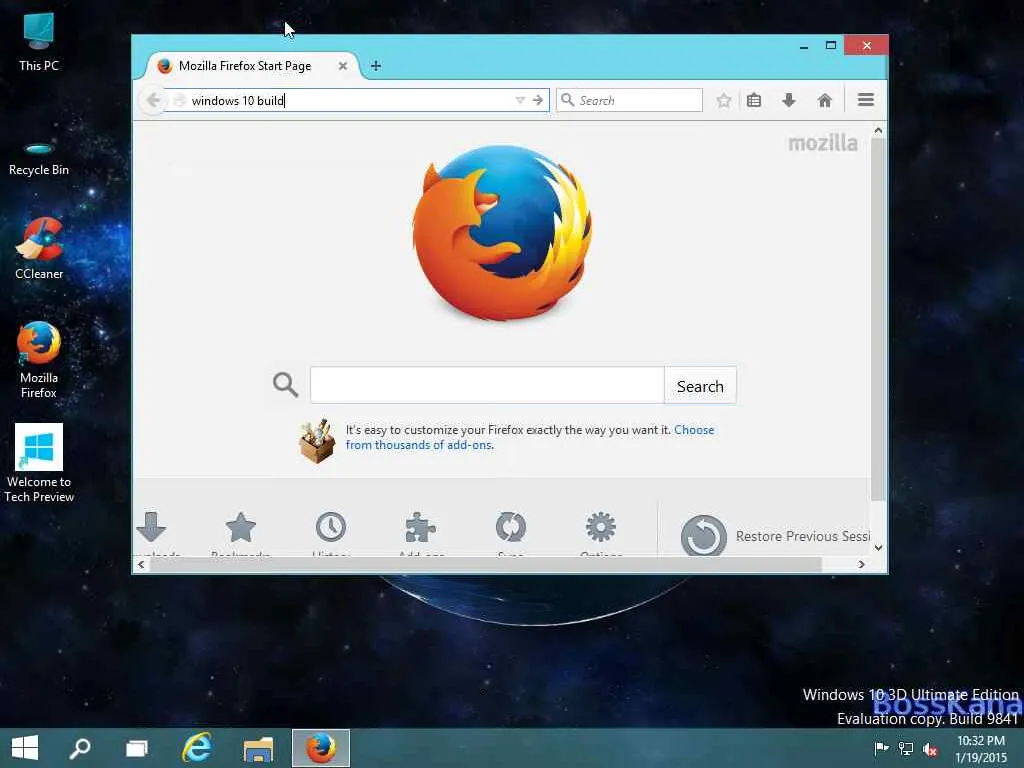Click the network icon in system tray

[906, 748]
